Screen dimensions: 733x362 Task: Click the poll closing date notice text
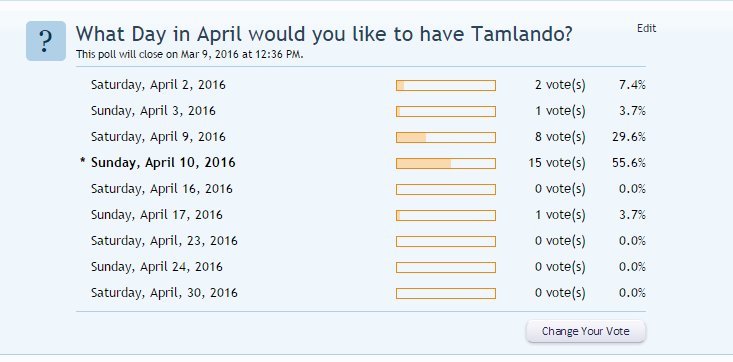click(x=190, y=54)
